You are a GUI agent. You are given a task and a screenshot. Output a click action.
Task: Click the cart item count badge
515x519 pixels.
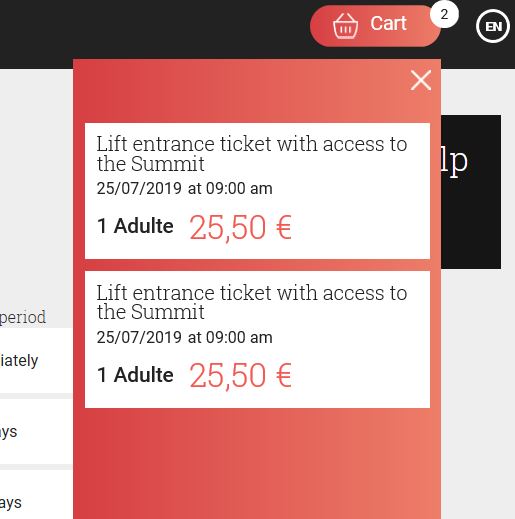pyautogui.click(x=444, y=15)
